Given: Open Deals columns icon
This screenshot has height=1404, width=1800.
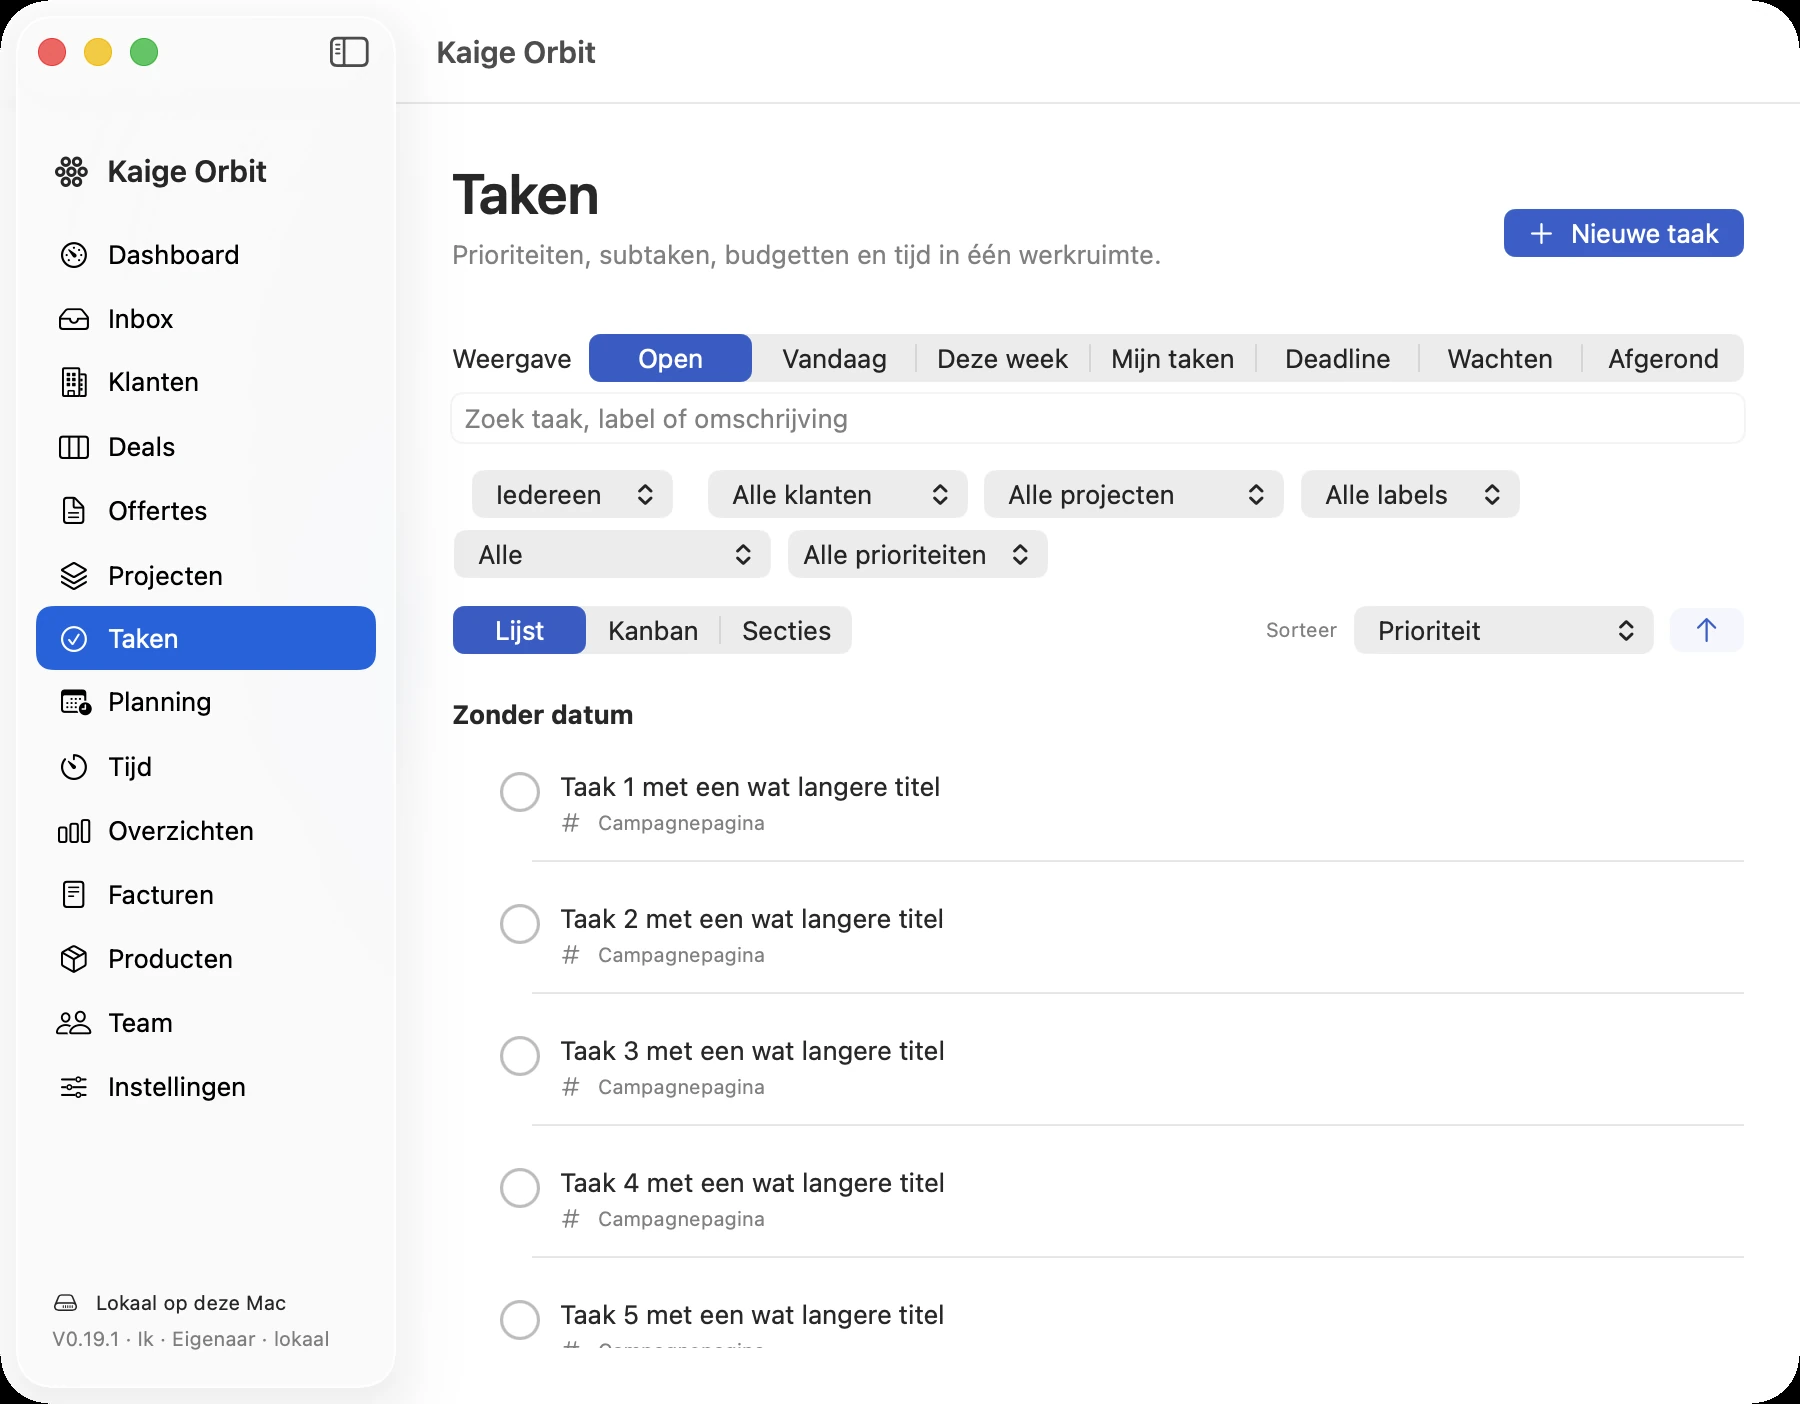Looking at the screenshot, I should click(x=74, y=447).
